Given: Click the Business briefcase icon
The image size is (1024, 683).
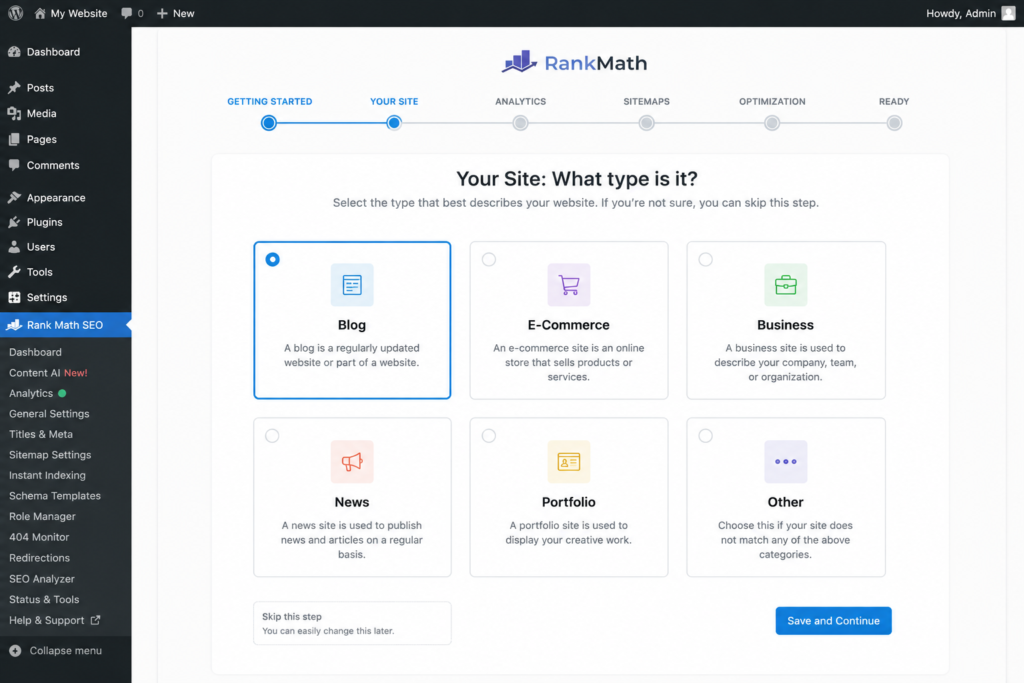Looking at the screenshot, I should (x=786, y=285).
